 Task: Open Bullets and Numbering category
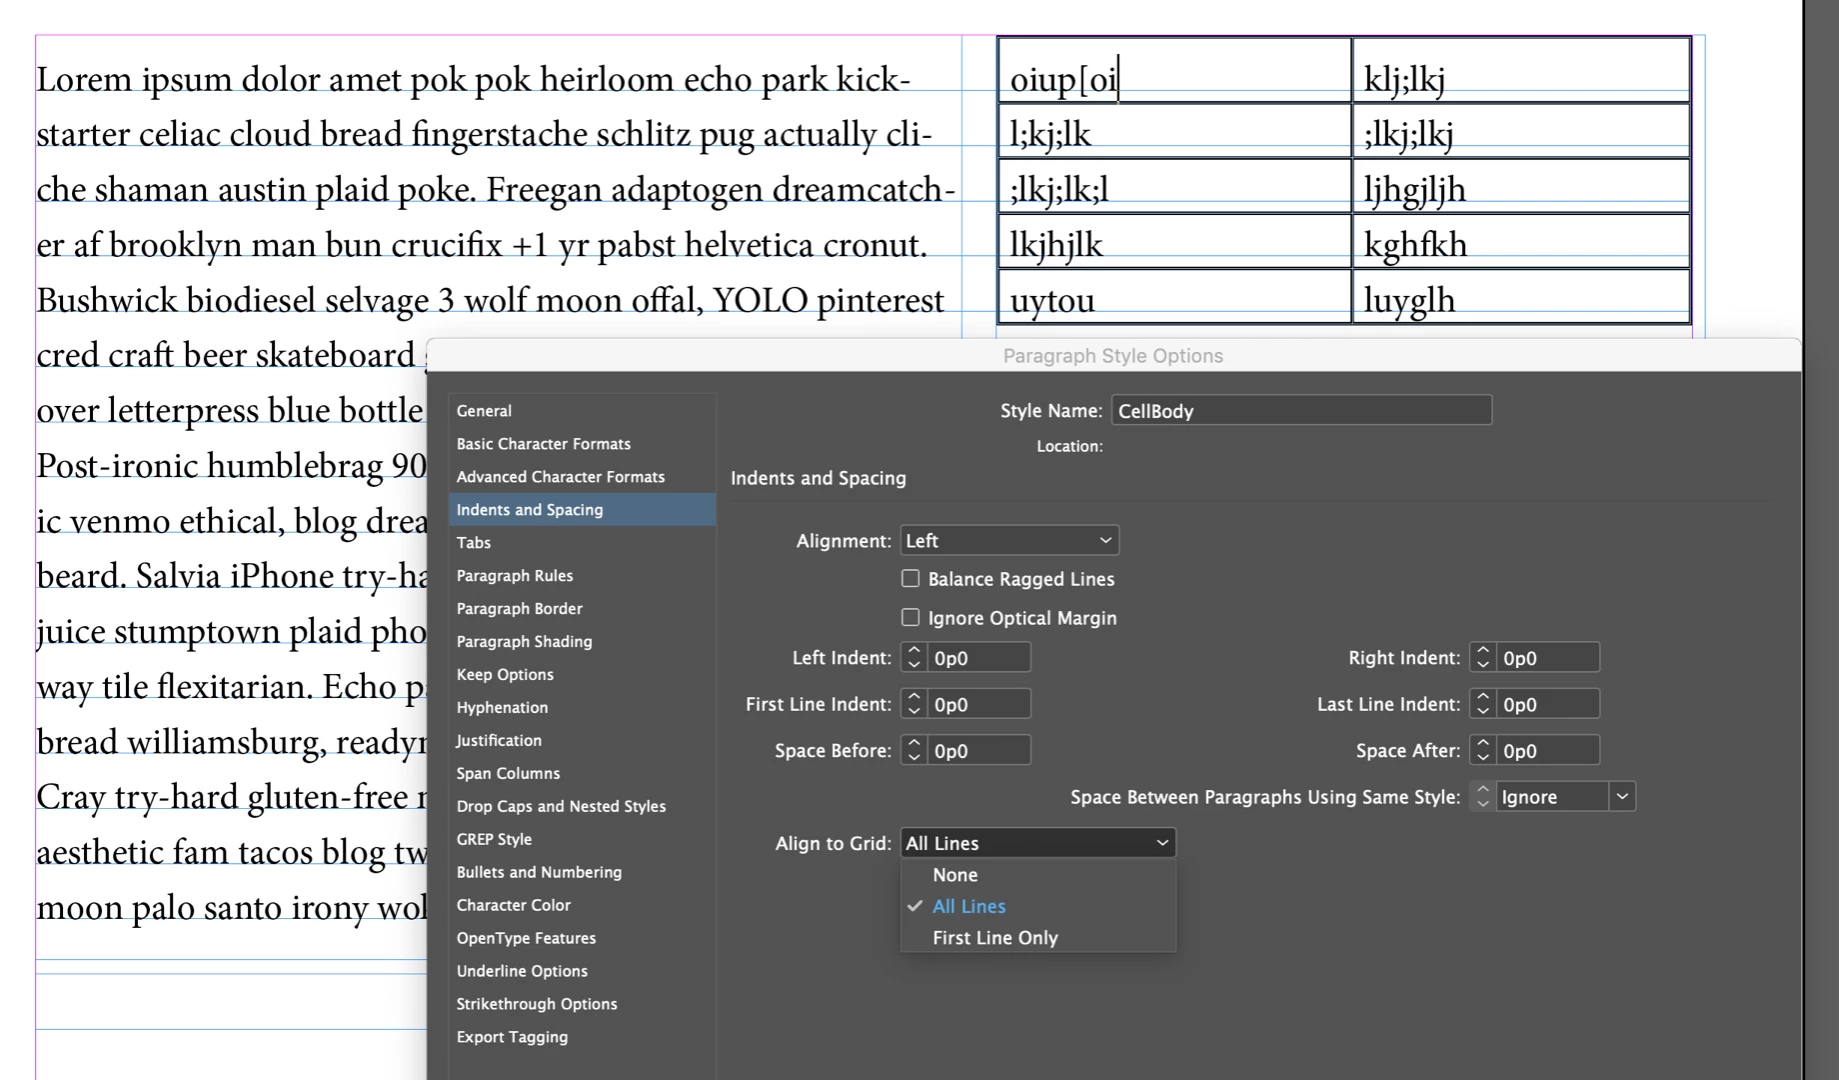click(x=582, y=873)
